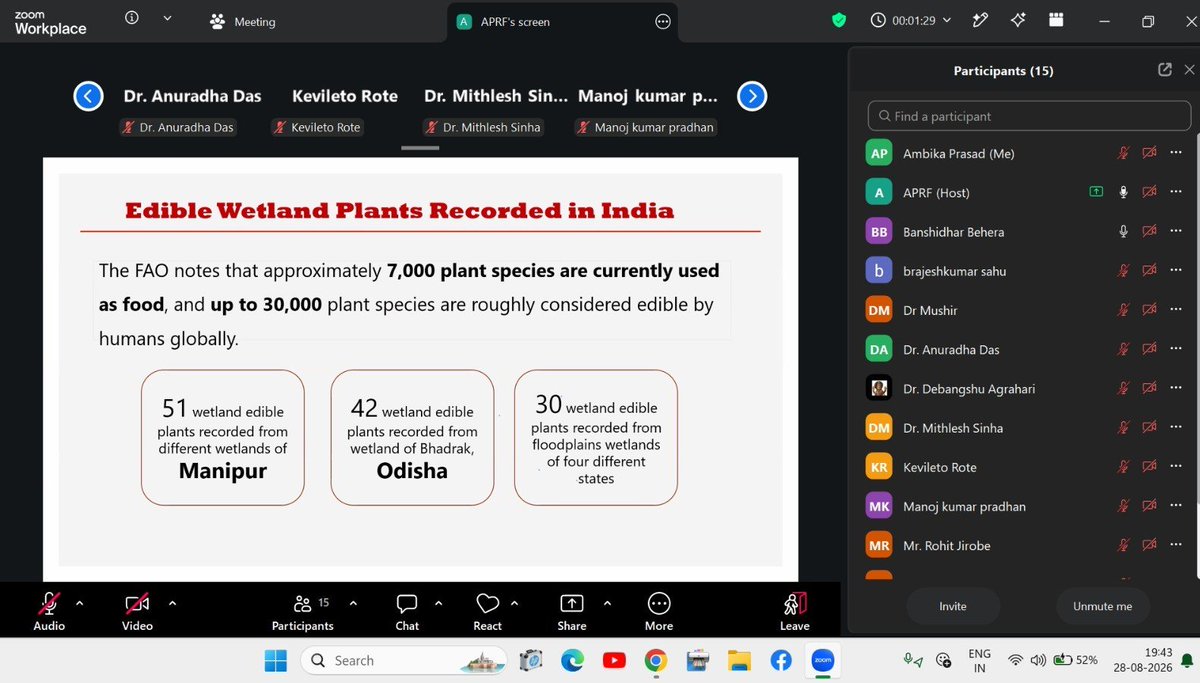Open the AI Companion sparkle icon

point(1019,20)
